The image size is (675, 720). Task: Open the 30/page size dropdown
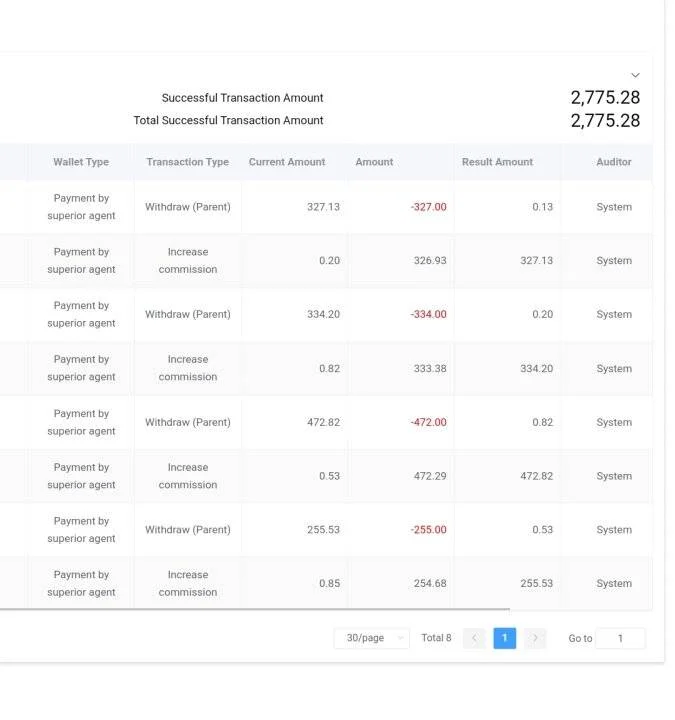click(371, 638)
